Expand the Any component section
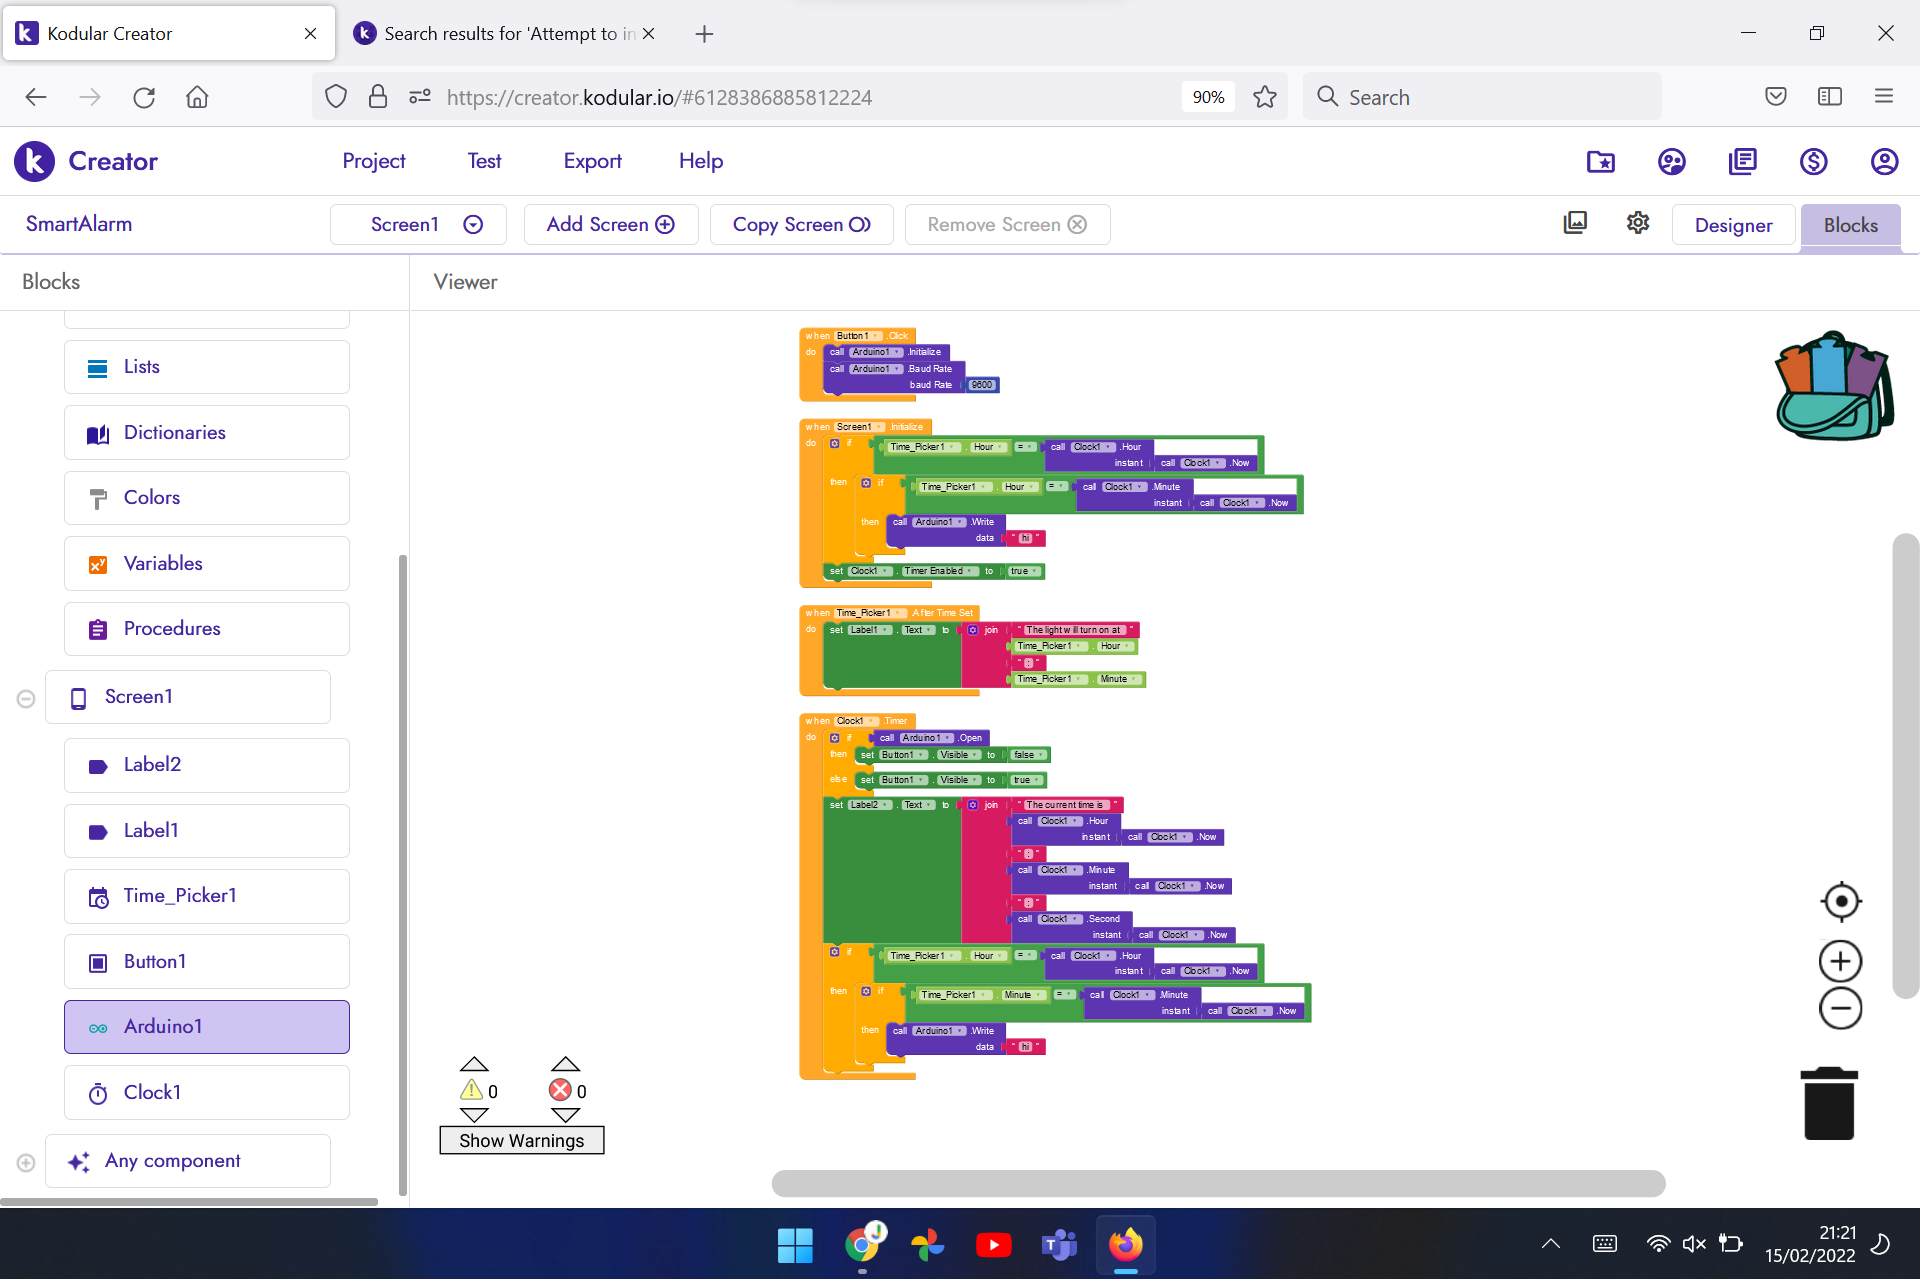The width and height of the screenshot is (1920, 1279). click(26, 1162)
